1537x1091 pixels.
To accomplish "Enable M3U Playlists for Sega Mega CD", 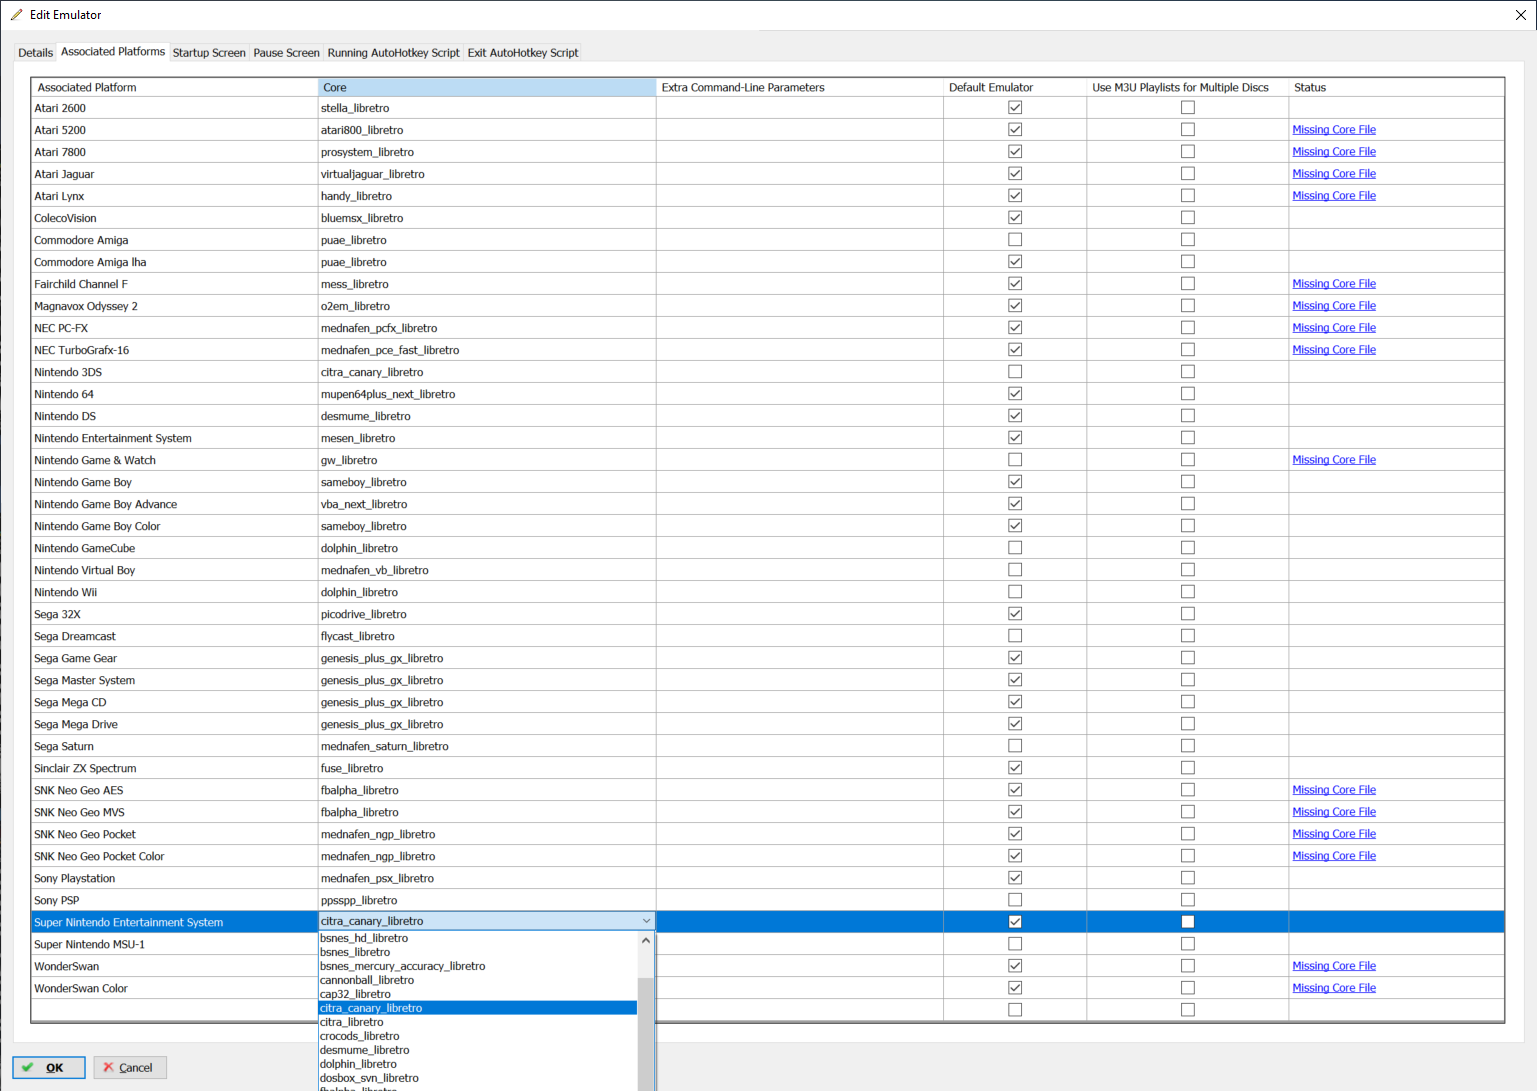I will [1188, 702].
